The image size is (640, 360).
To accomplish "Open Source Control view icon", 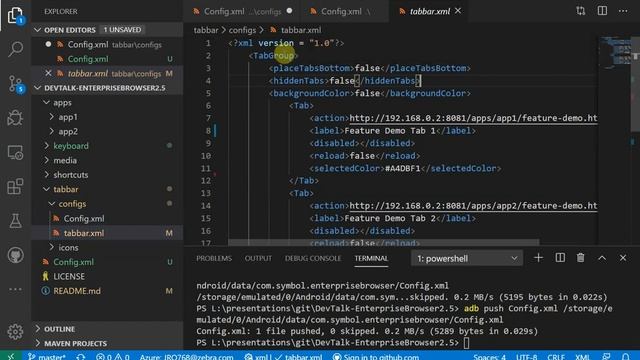I will (x=15, y=84).
